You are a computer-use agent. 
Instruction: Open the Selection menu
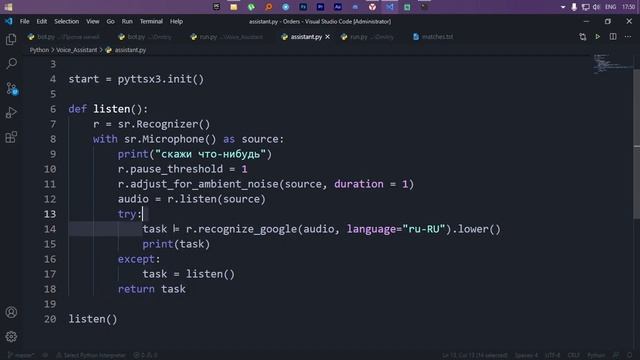point(67,21)
